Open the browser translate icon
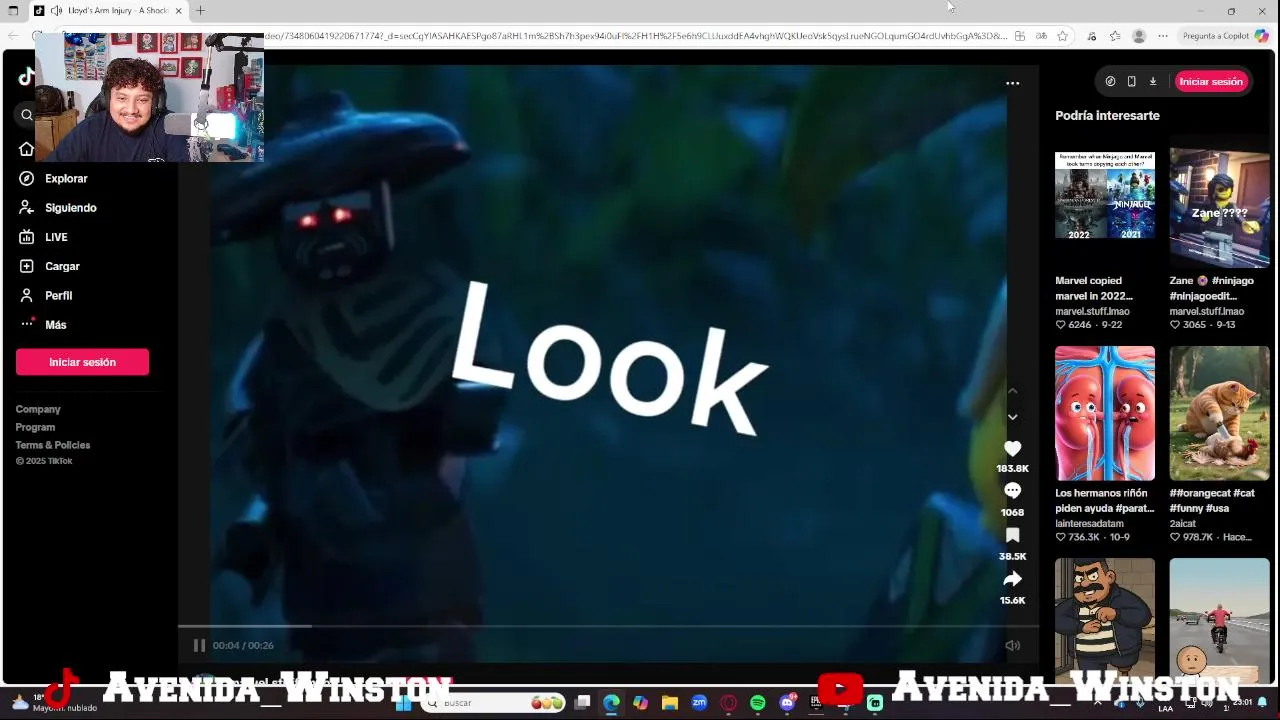This screenshot has height=720, width=1280. (1041, 36)
